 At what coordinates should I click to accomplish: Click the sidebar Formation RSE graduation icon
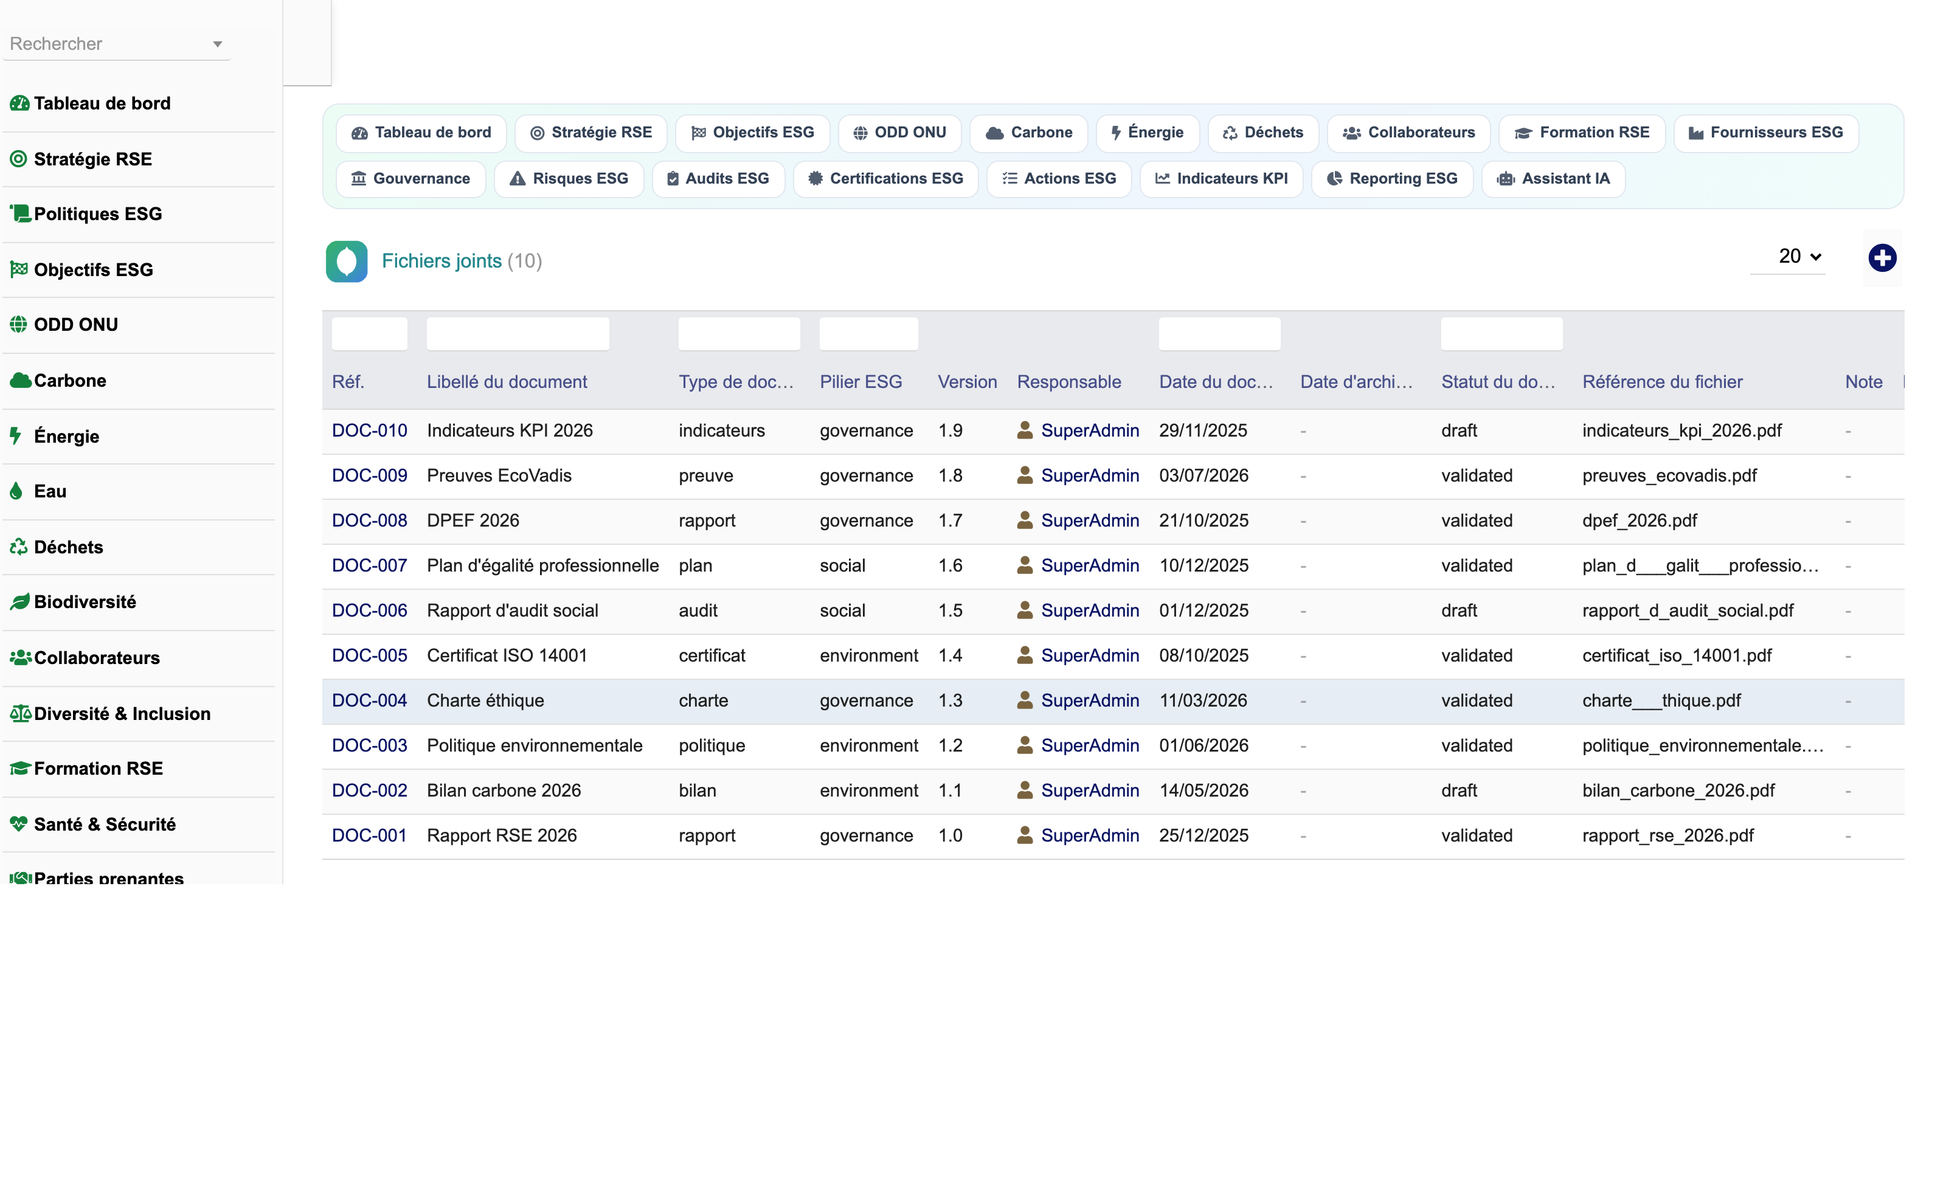point(20,769)
